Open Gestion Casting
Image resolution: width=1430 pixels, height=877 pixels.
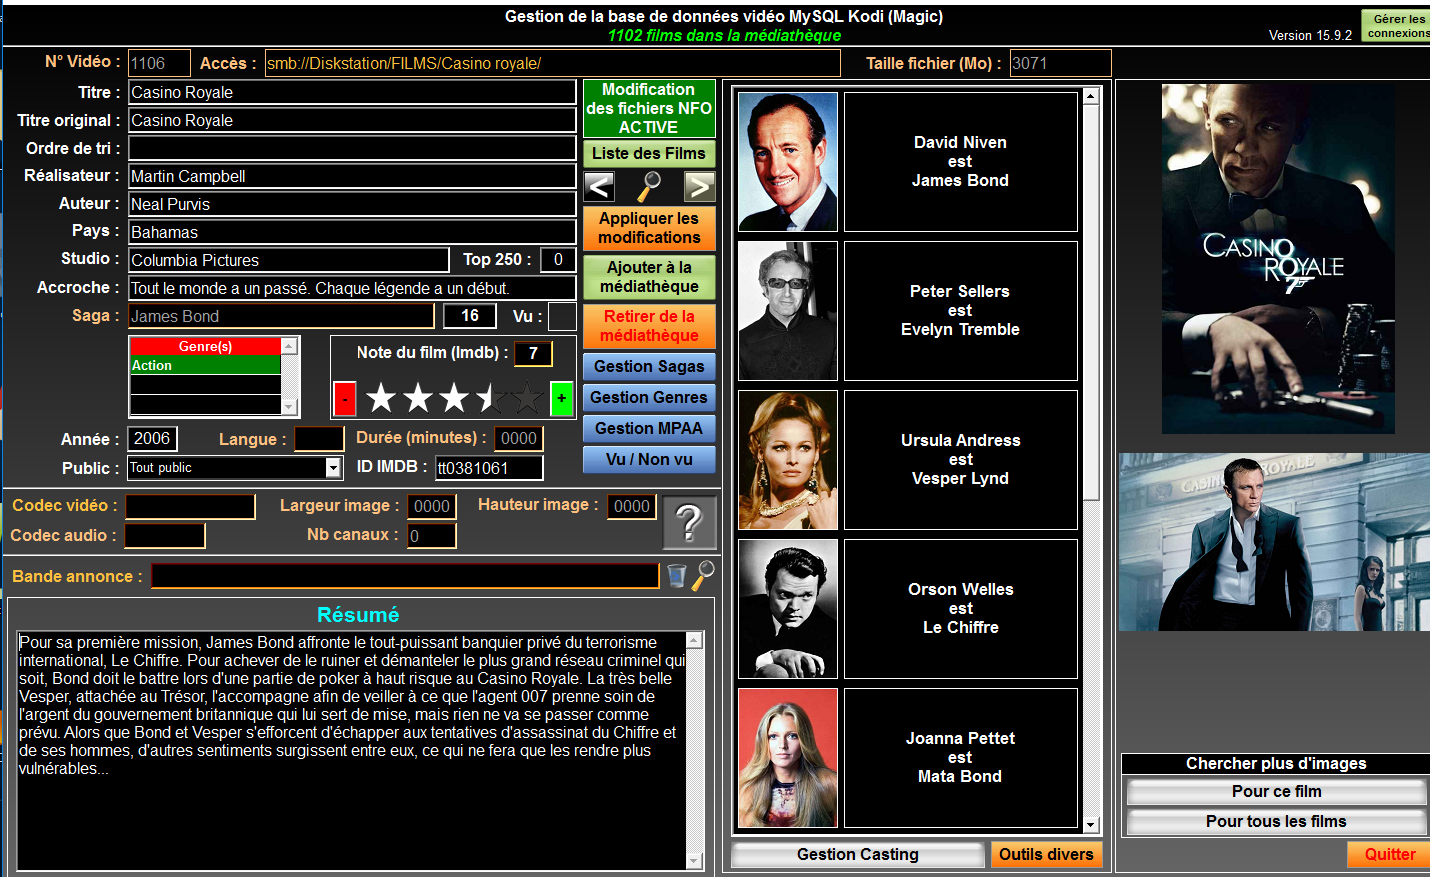tap(857, 854)
